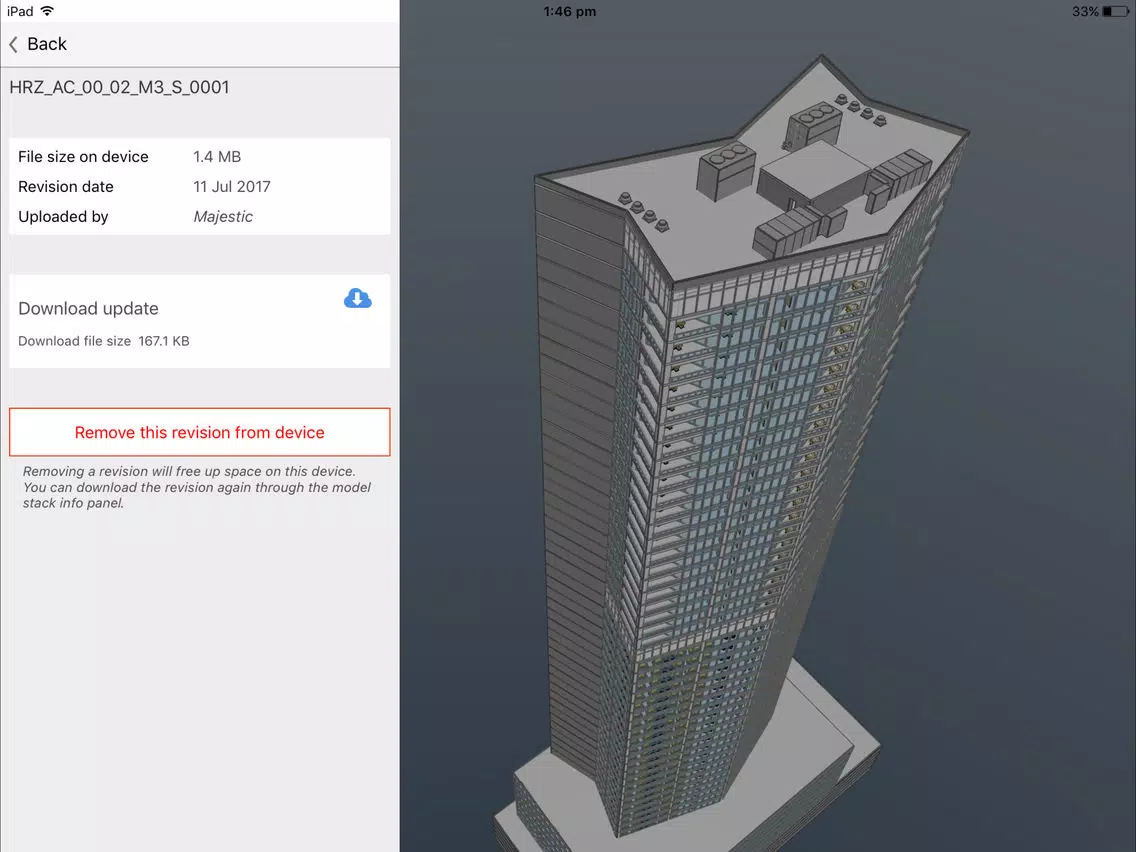Click Remove this revision from device

(x=200, y=433)
